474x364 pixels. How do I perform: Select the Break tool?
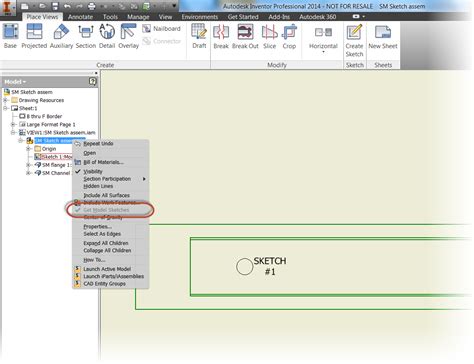(x=221, y=37)
